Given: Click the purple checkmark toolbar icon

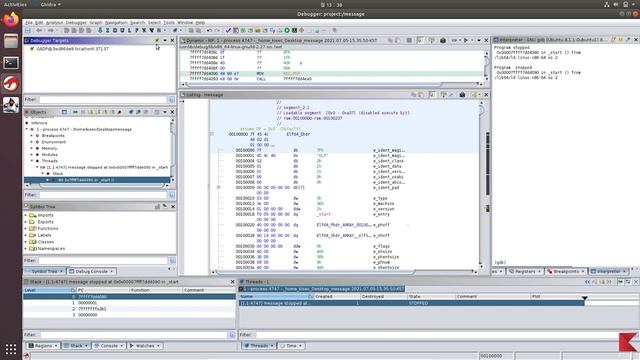Looking at the screenshot, I should click(x=228, y=30).
